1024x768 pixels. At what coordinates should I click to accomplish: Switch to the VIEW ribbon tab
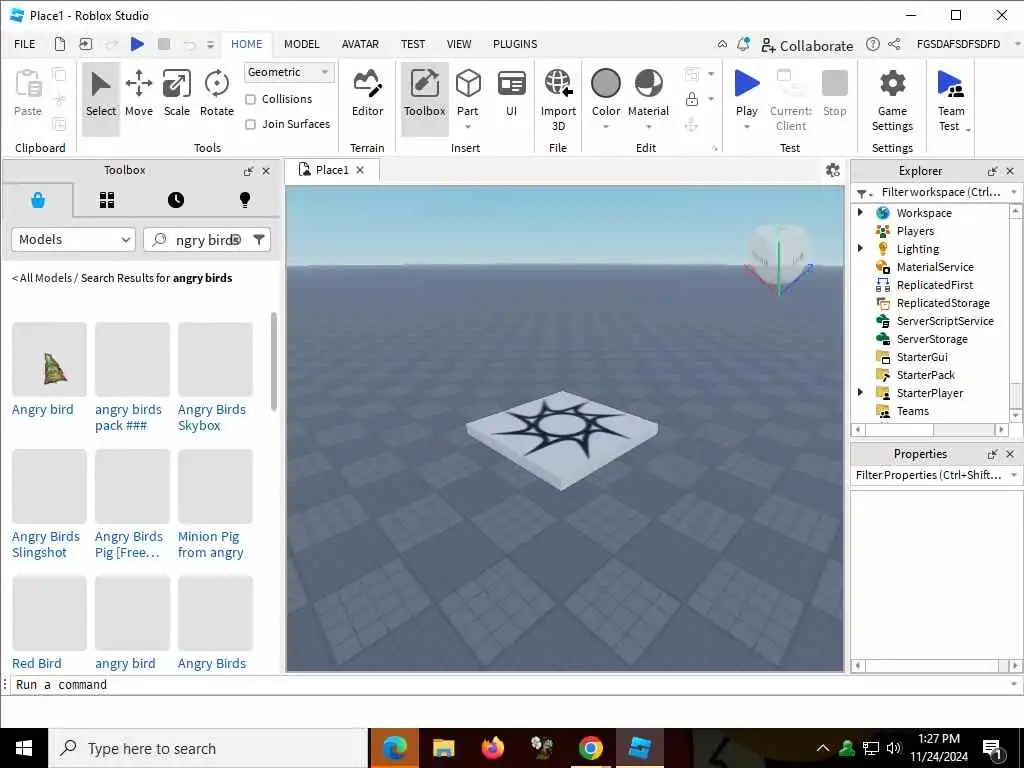(458, 44)
